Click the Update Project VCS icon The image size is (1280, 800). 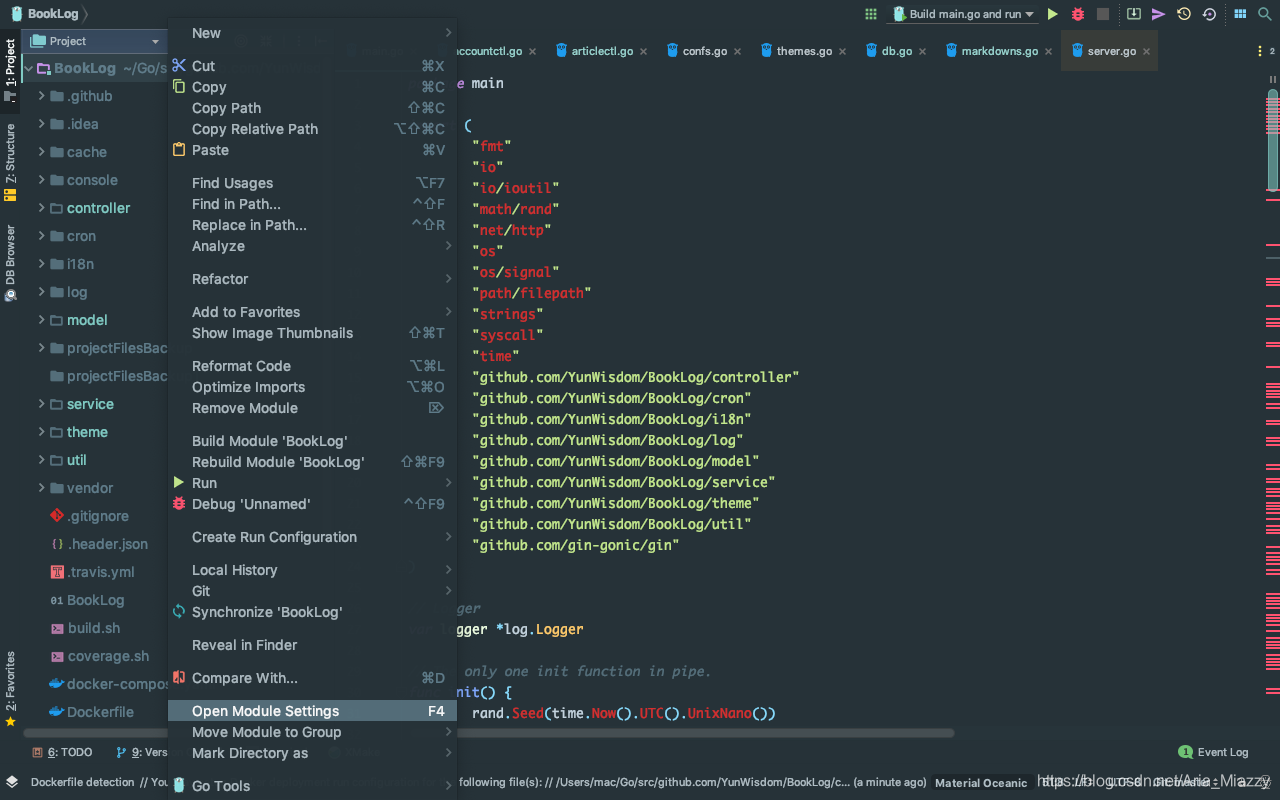pos(1133,14)
